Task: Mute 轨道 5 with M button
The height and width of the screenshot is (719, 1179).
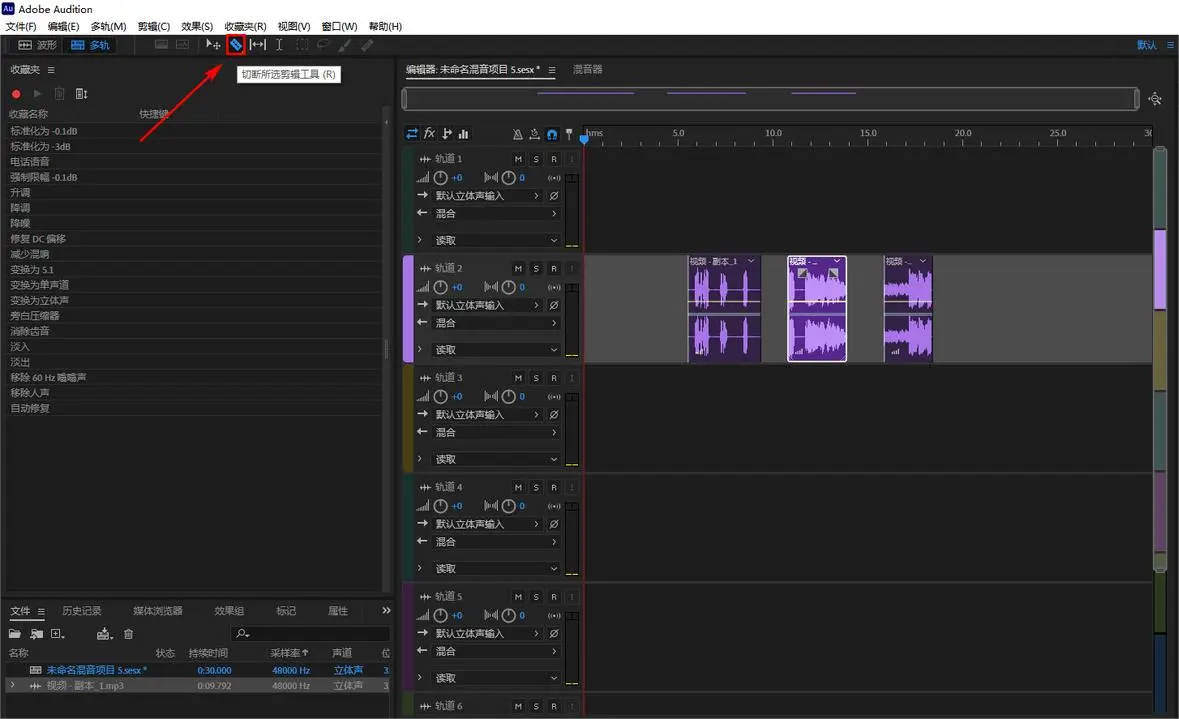Action: [x=518, y=597]
